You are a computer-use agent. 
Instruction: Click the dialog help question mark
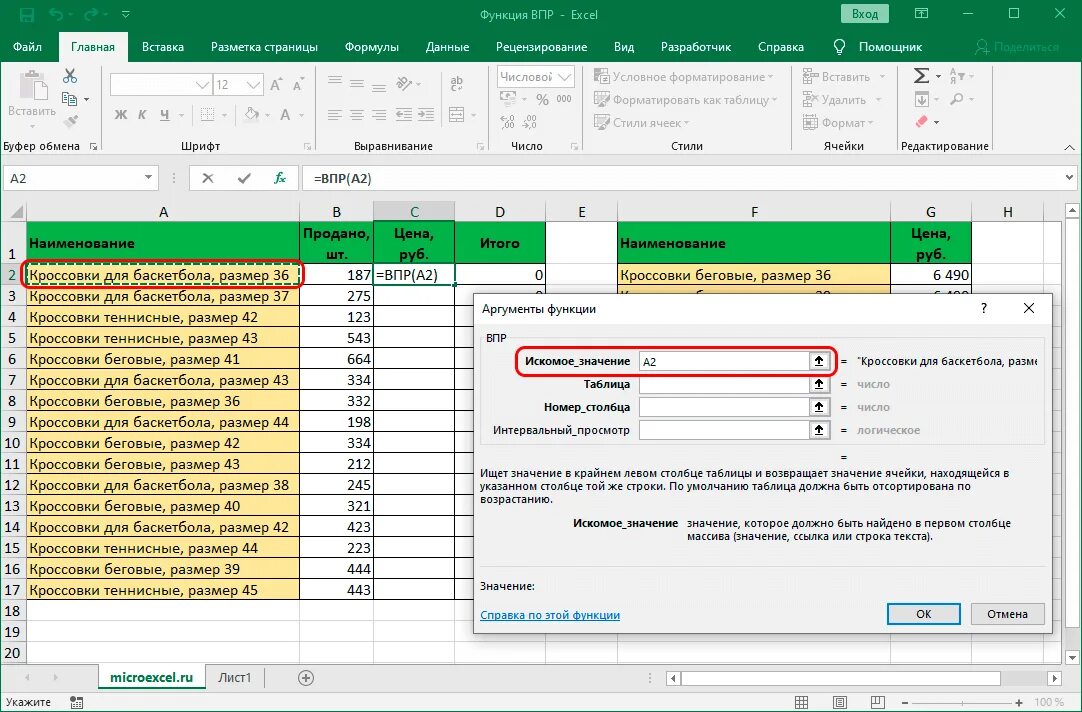984,308
